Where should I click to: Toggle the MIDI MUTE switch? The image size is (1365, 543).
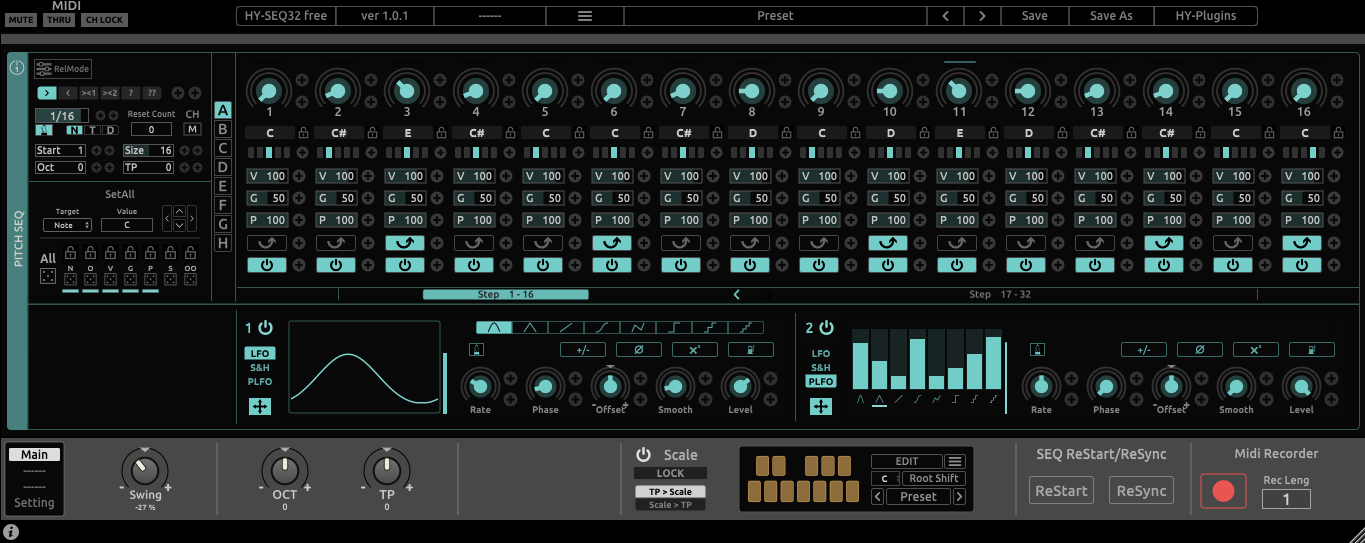(x=20, y=19)
